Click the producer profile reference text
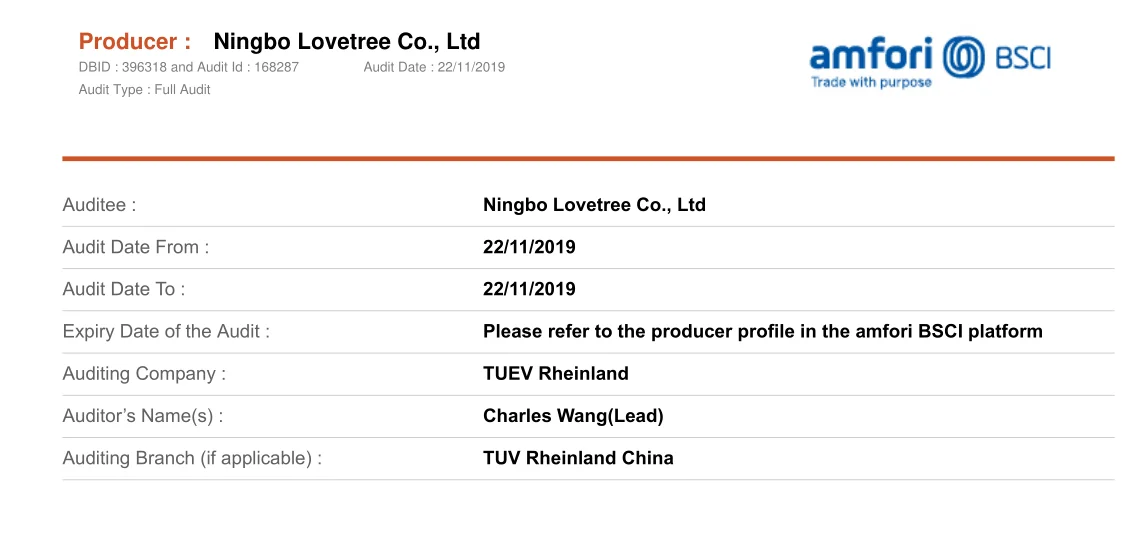Screen dimensions: 1124x543 coord(762,331)
